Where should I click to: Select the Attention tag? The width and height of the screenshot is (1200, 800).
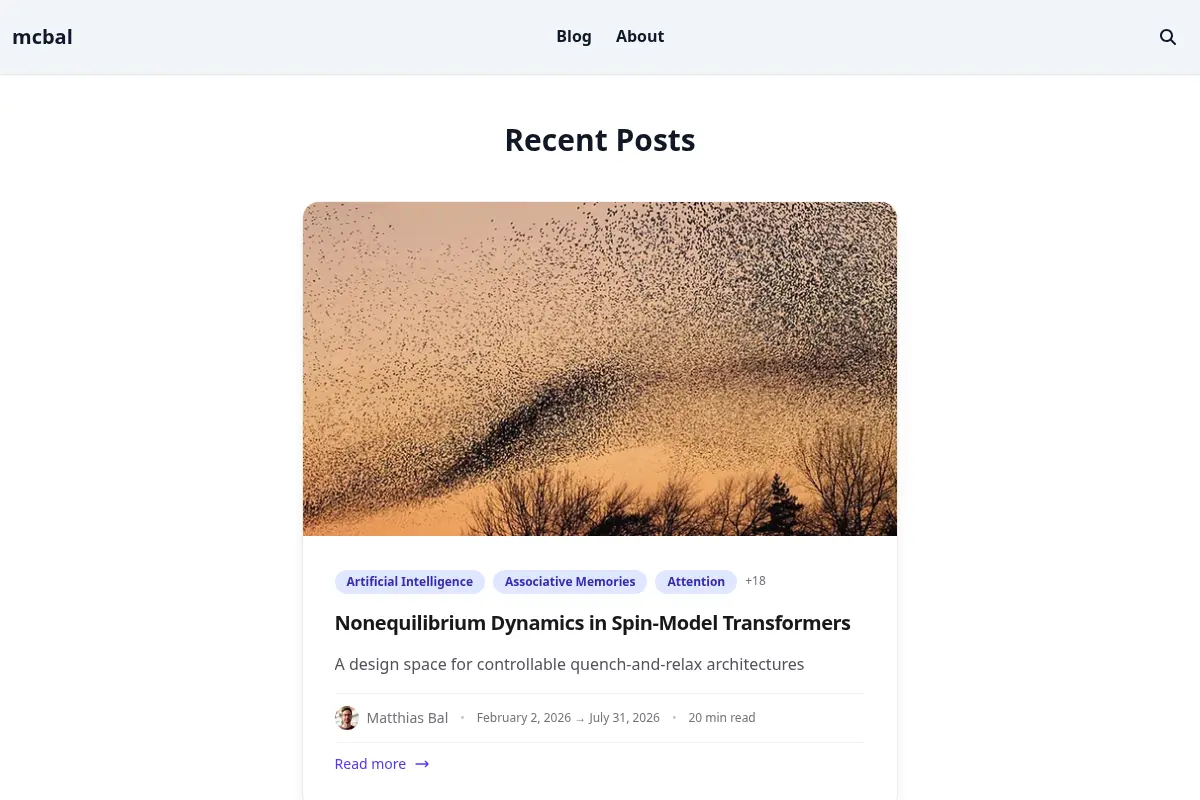pos(696,582)
